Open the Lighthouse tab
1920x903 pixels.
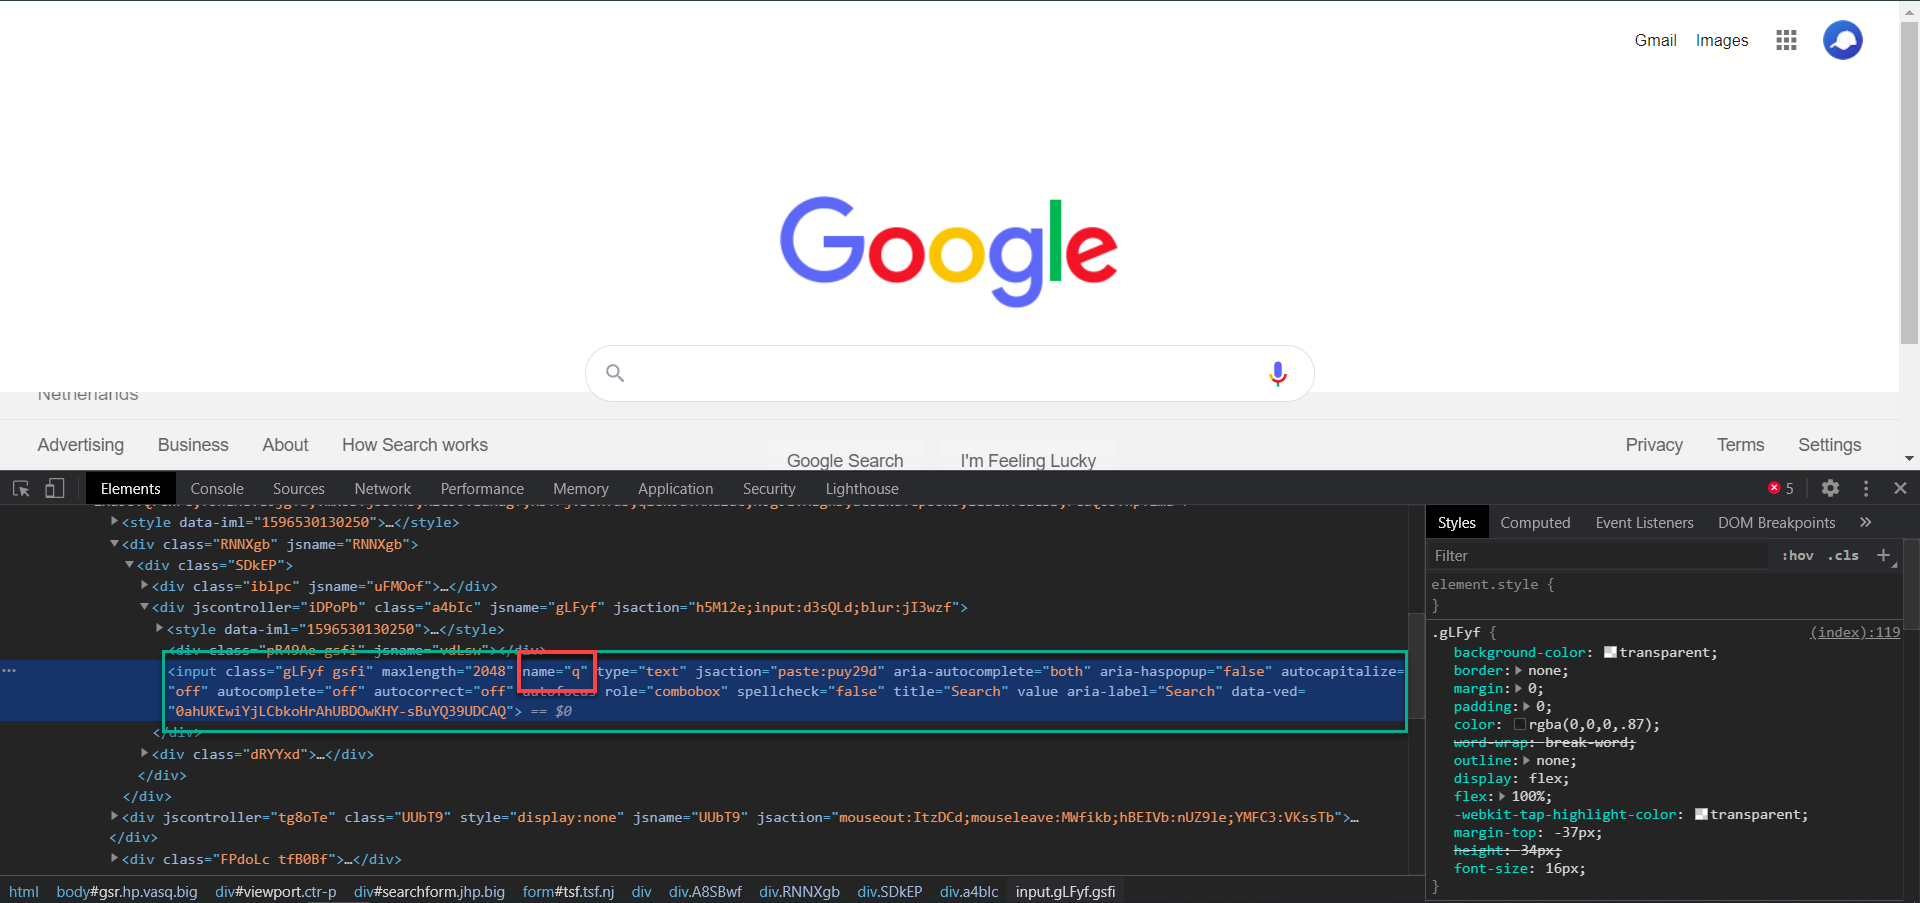point(862,488)
